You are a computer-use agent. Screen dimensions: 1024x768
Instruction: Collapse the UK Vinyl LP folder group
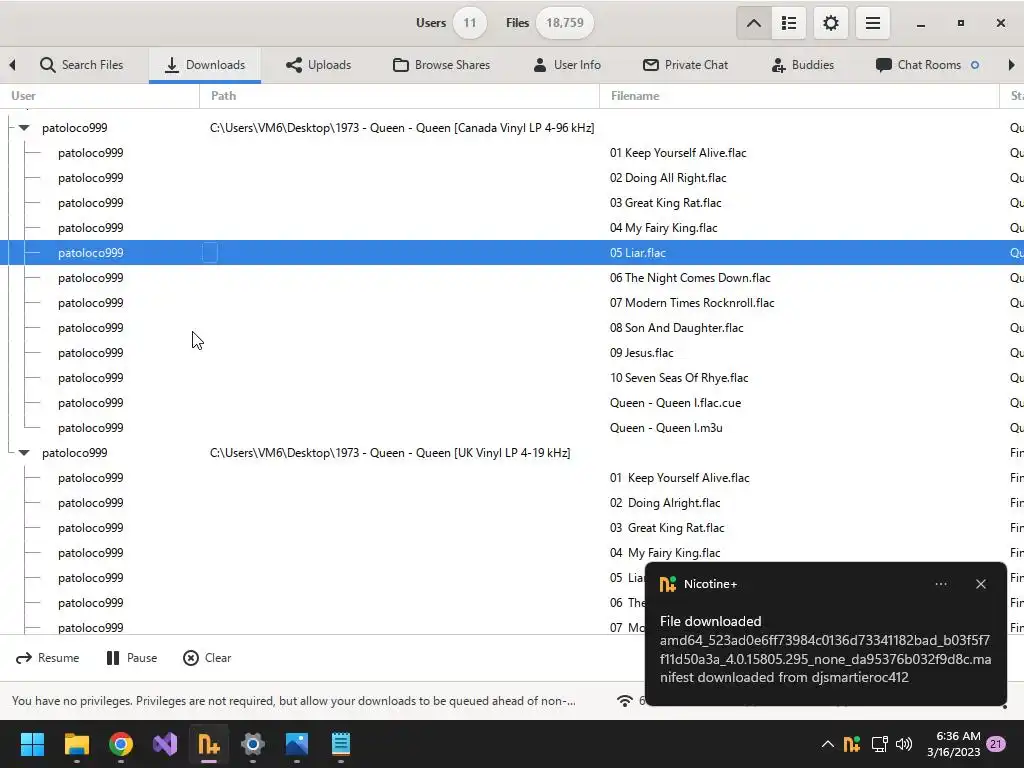(x=24, y=453)
